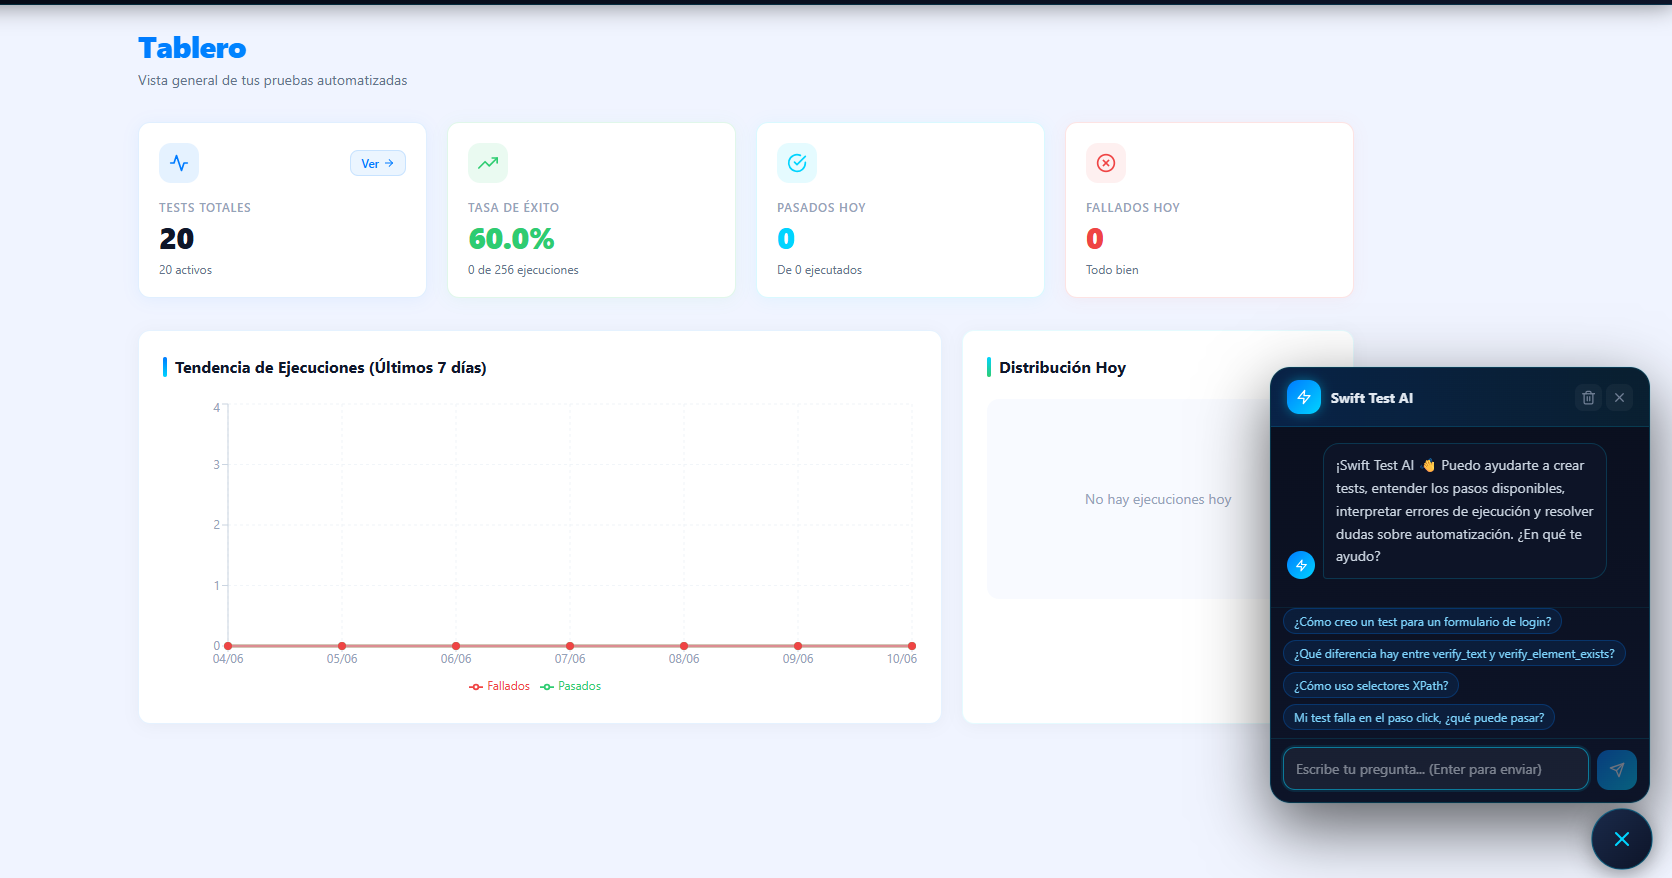
Task: Click 'Todo bien' text in Fallados Hoy card
Action: (1112, 270)
